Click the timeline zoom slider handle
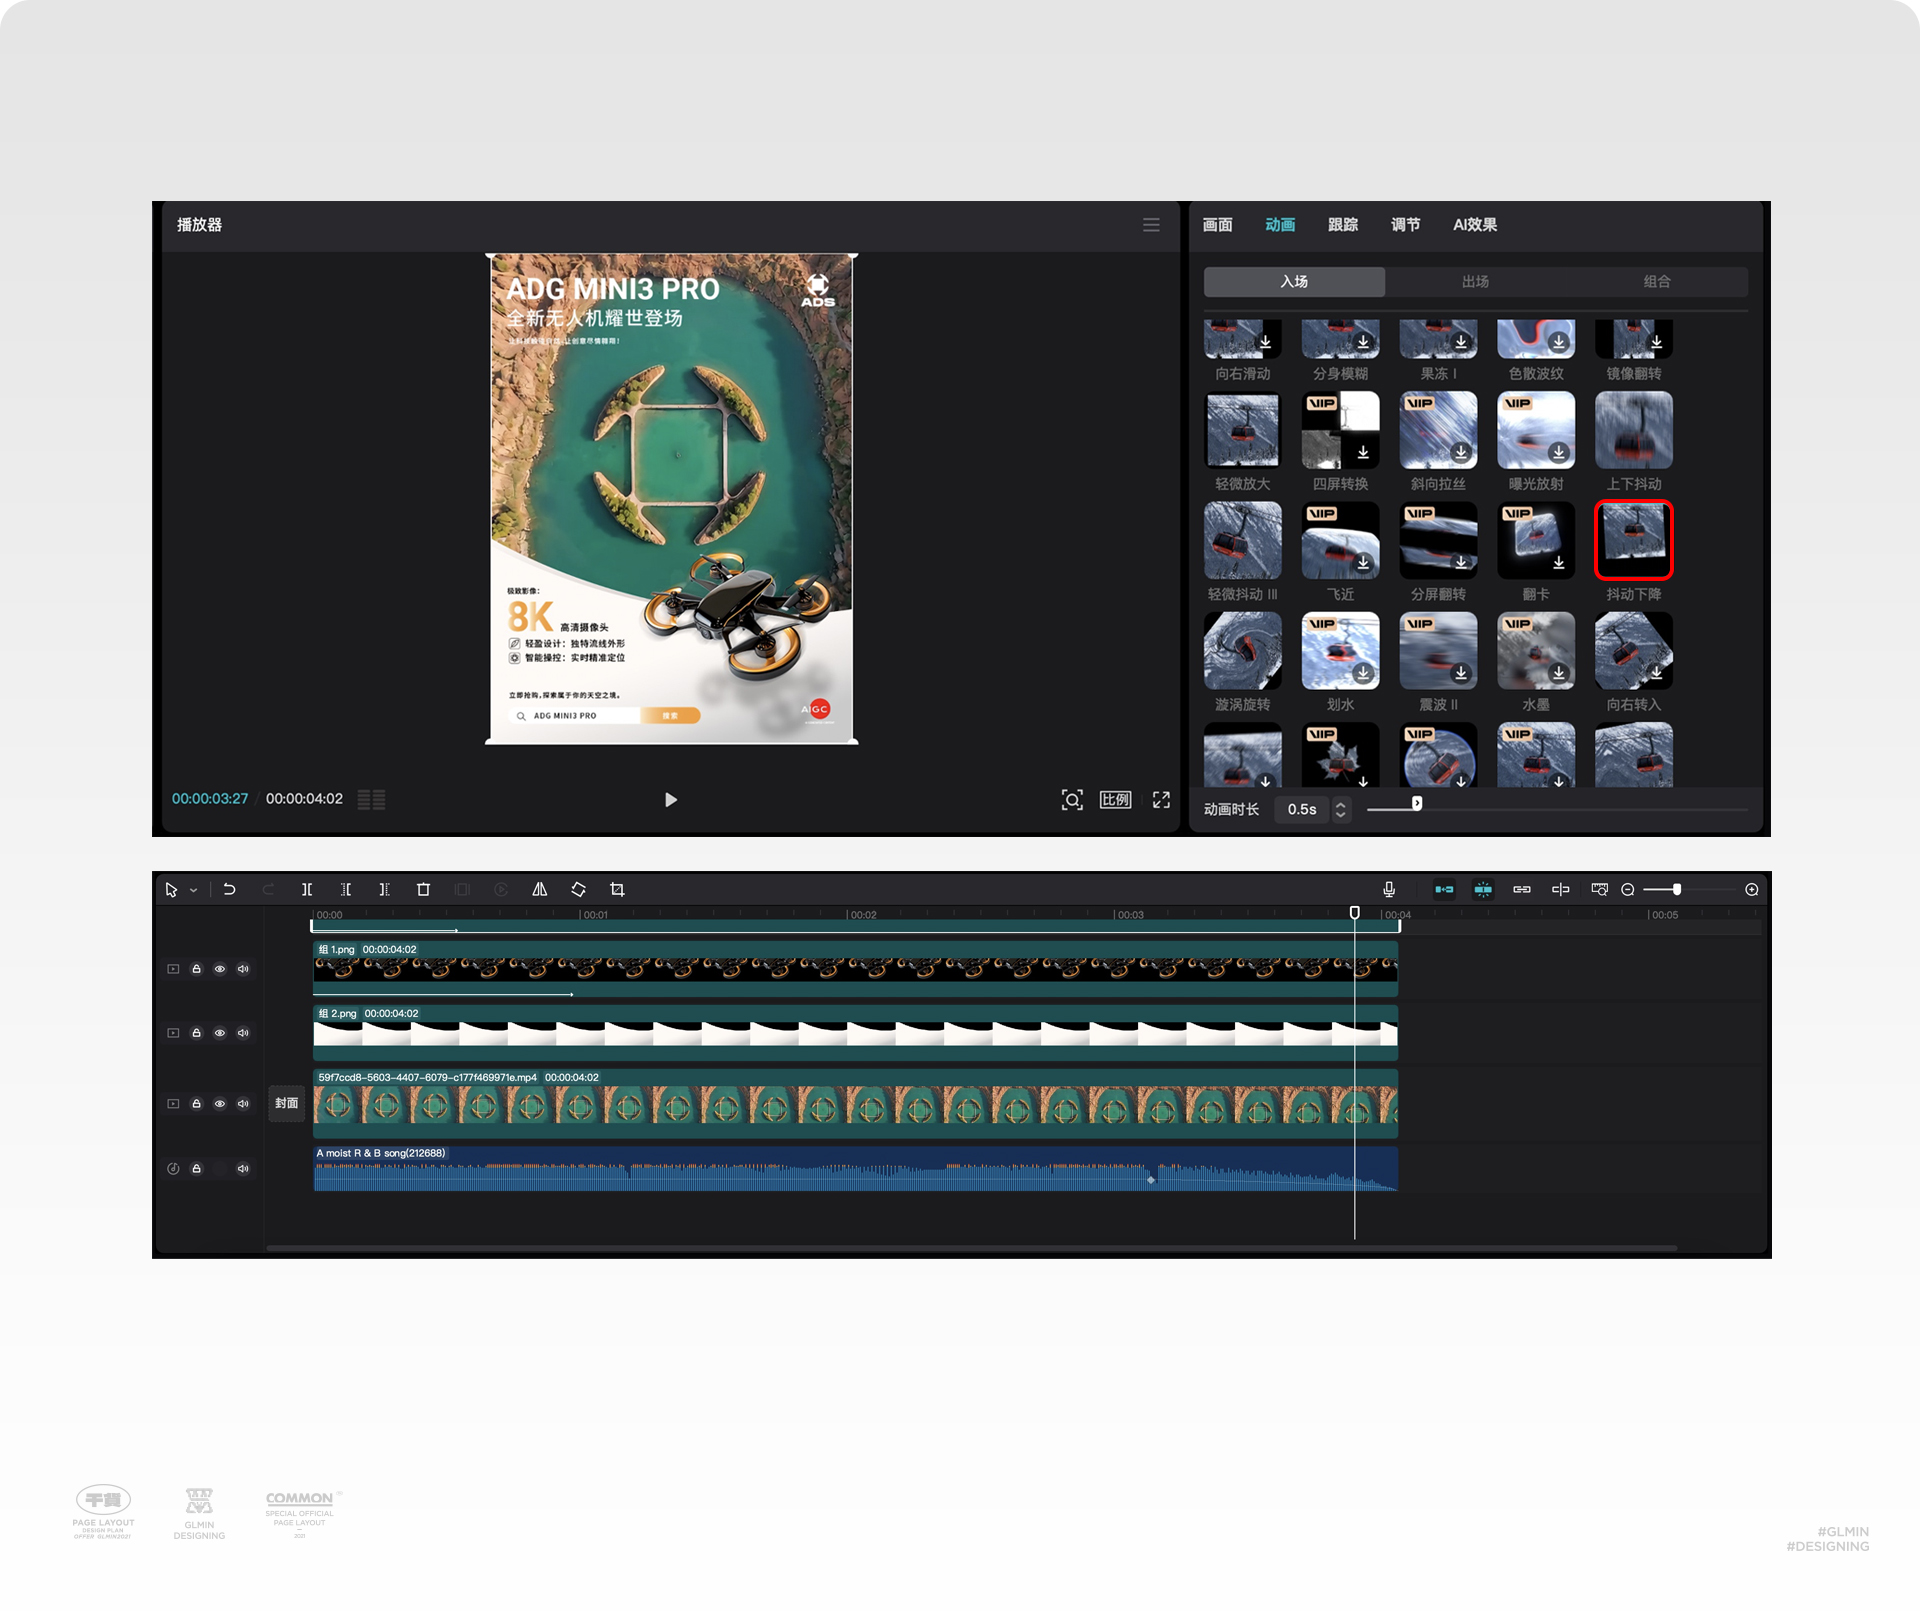The width and height of the screenshot is (1920, 1621). [1677, 889]
